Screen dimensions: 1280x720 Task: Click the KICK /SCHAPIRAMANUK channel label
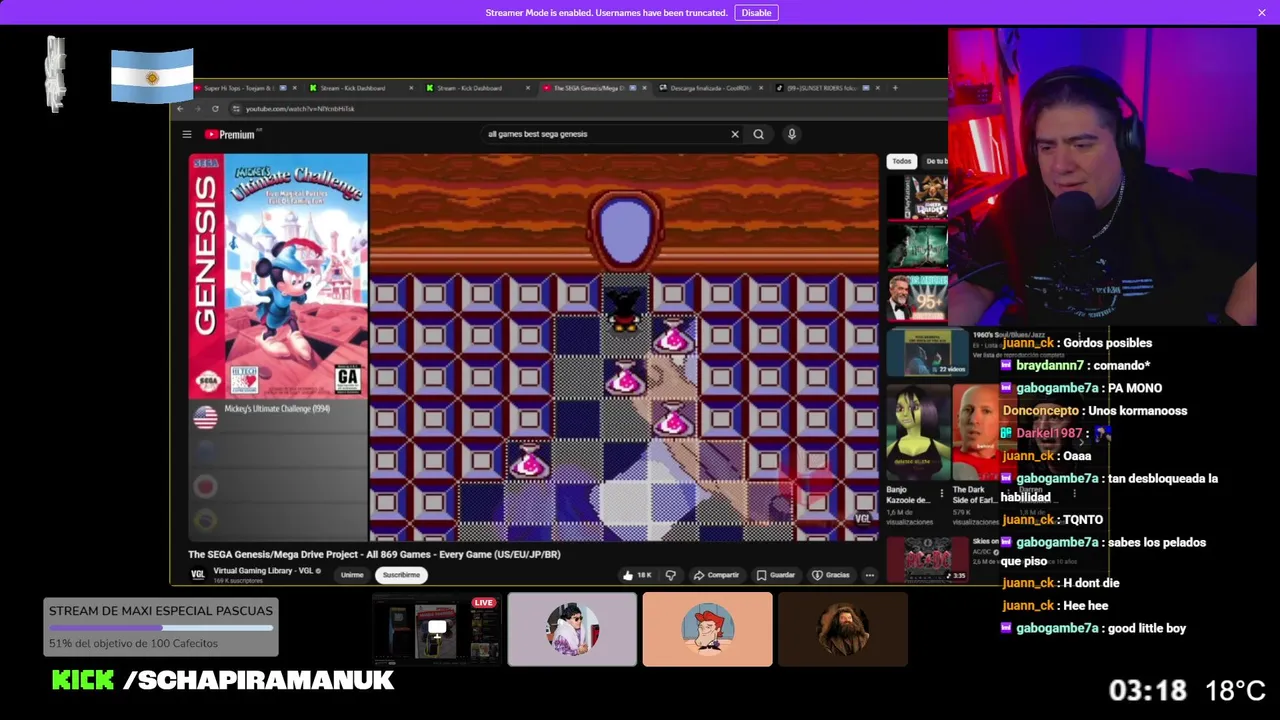pos(223,680)
